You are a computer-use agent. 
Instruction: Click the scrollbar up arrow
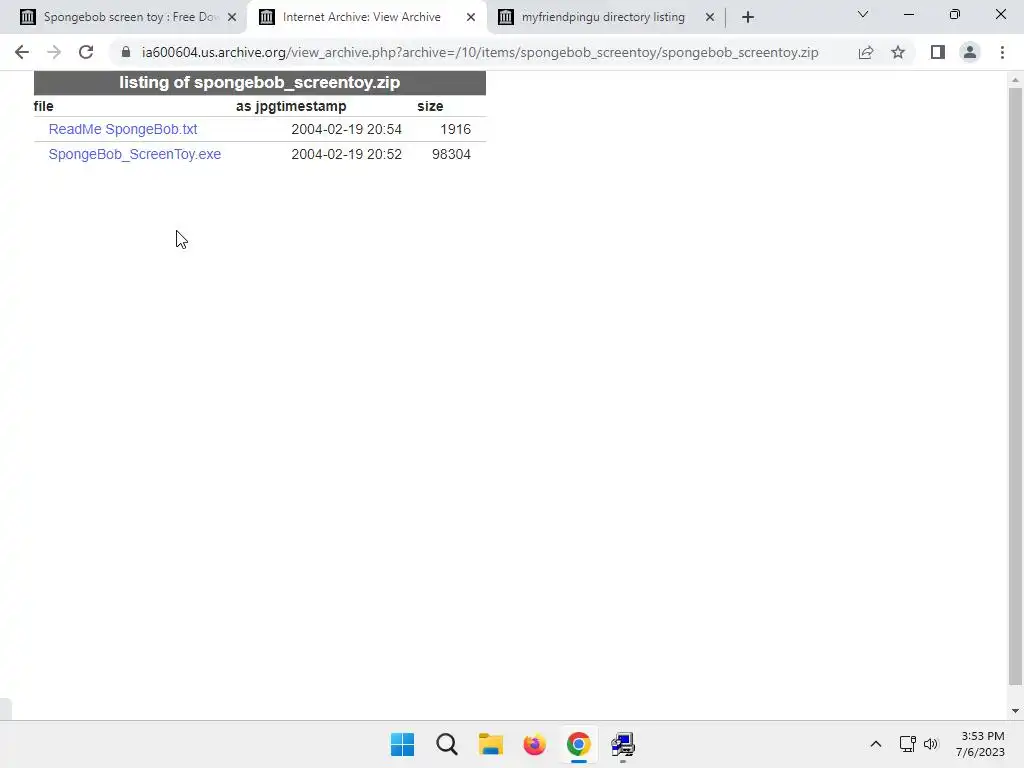pyautogui.click(x=1015, y=80)
